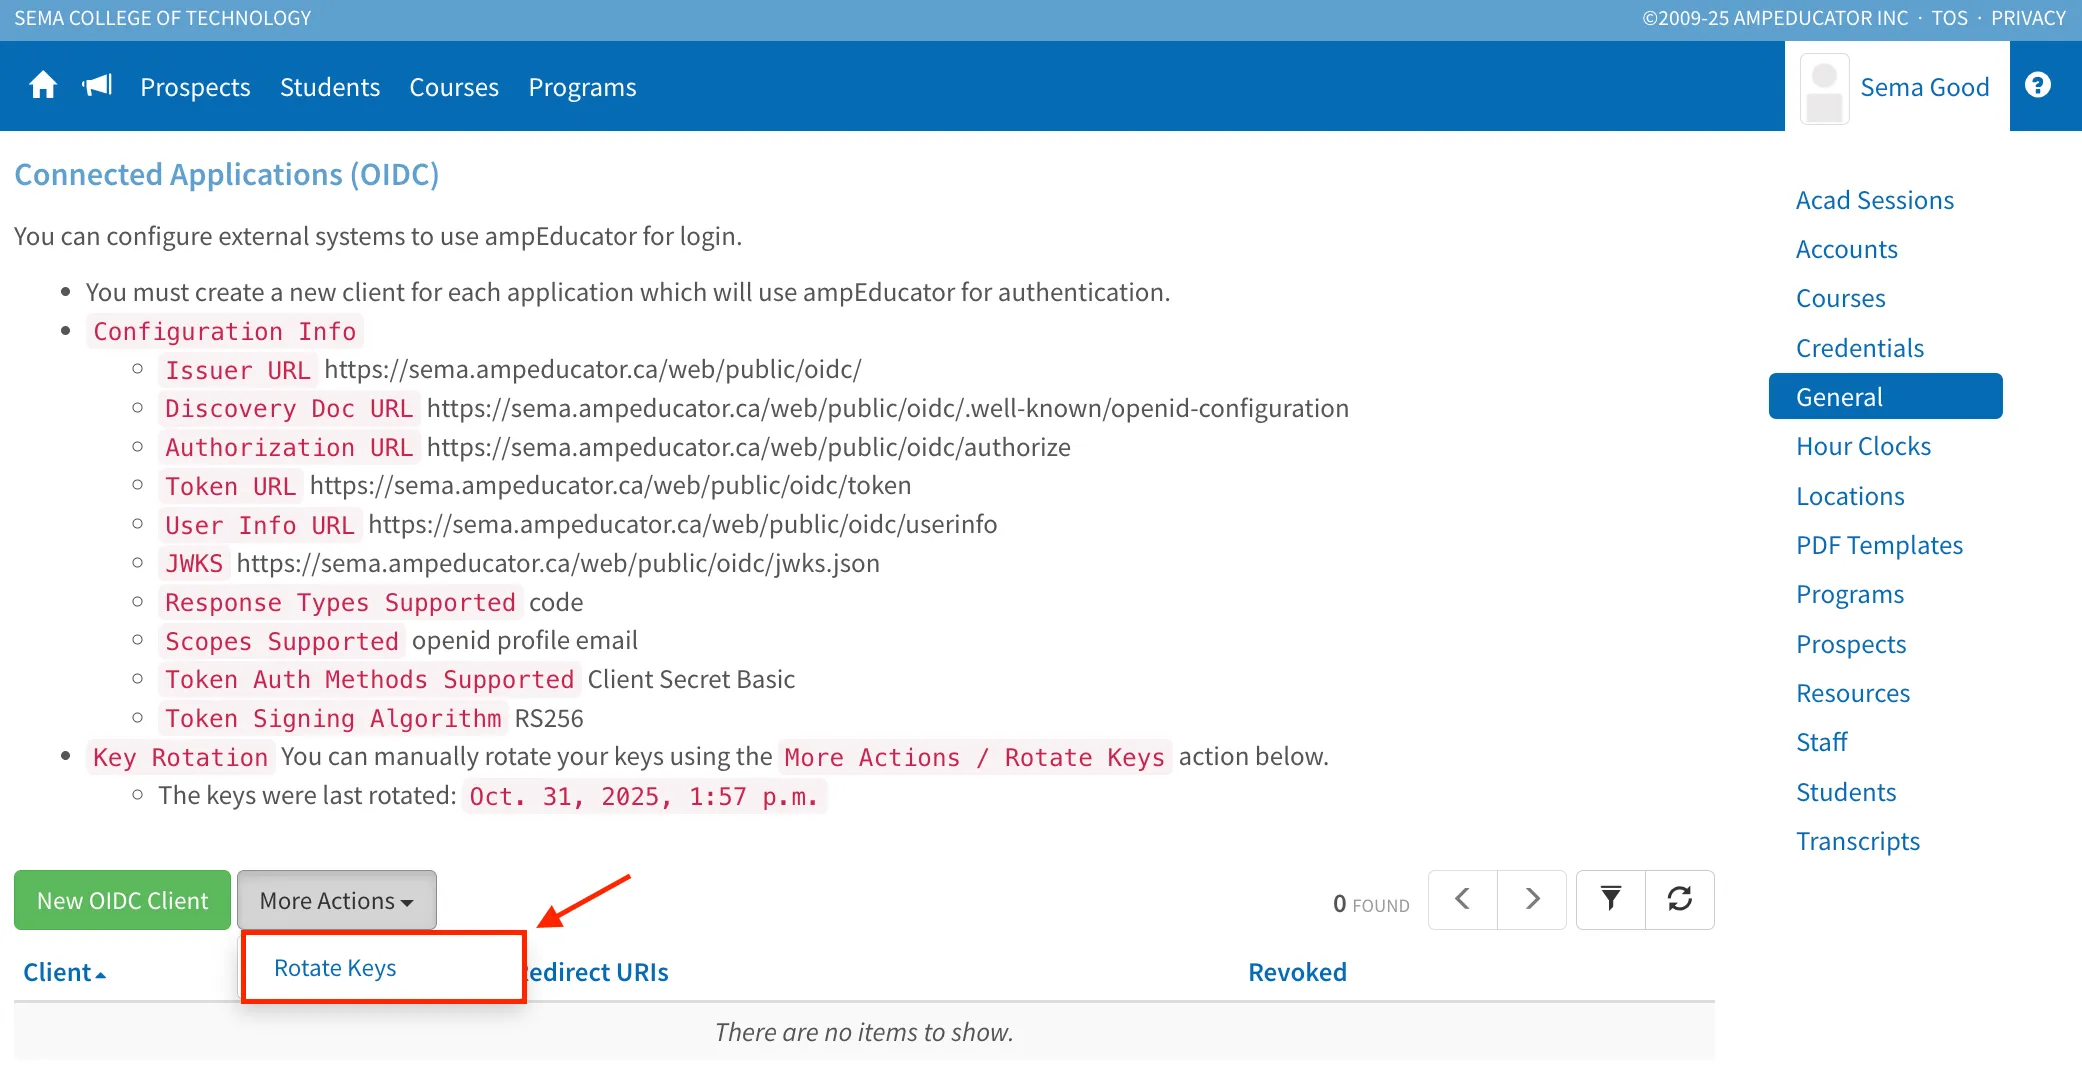The height and width of the screenshot is (1074, 2082).
Task: Sort by the Revoked column
Action: tap(1297, 972)
